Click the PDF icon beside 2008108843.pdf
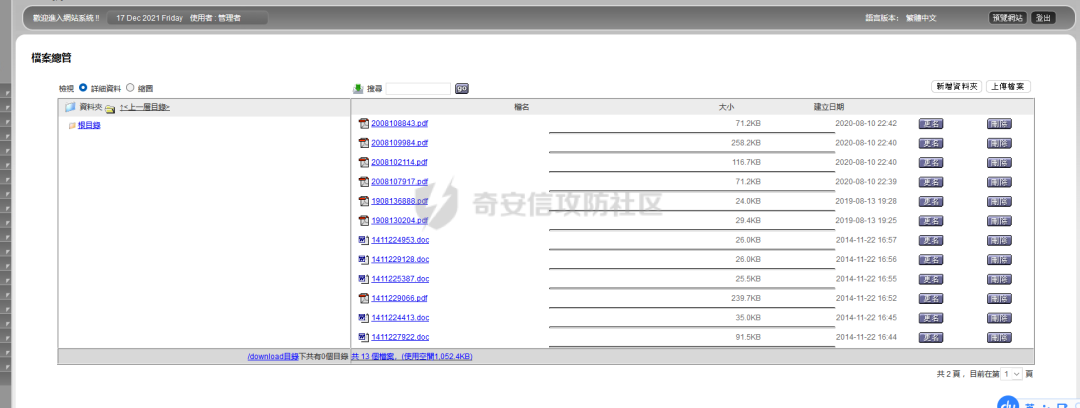This screenshot has height=408, width=1080. tap(364, 123)
